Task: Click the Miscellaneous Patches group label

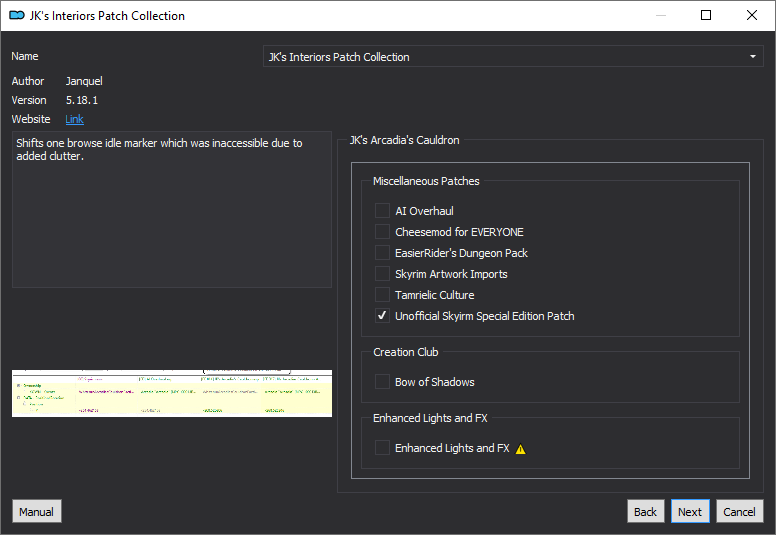Action: [x=426, y=181]
